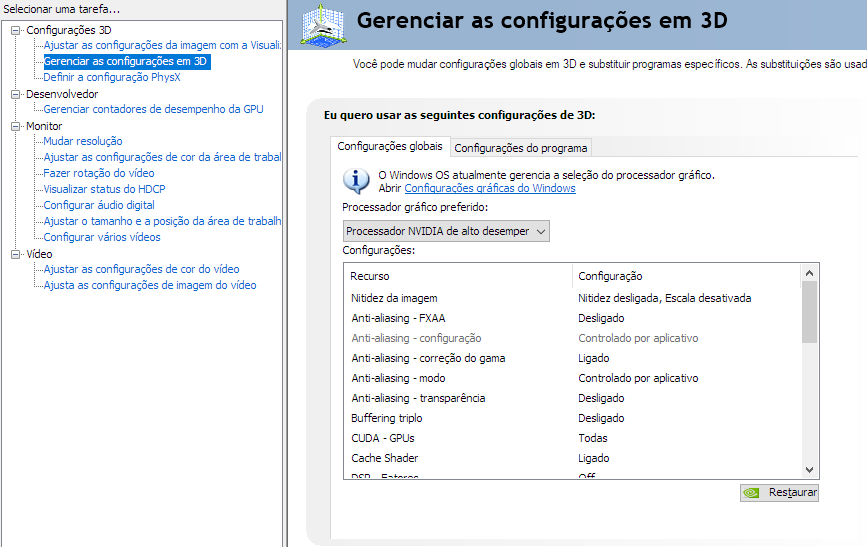Open Ajustar as configurações de cor do vídeo
This screenshot has height=547, width=867.
pos(141,269)
